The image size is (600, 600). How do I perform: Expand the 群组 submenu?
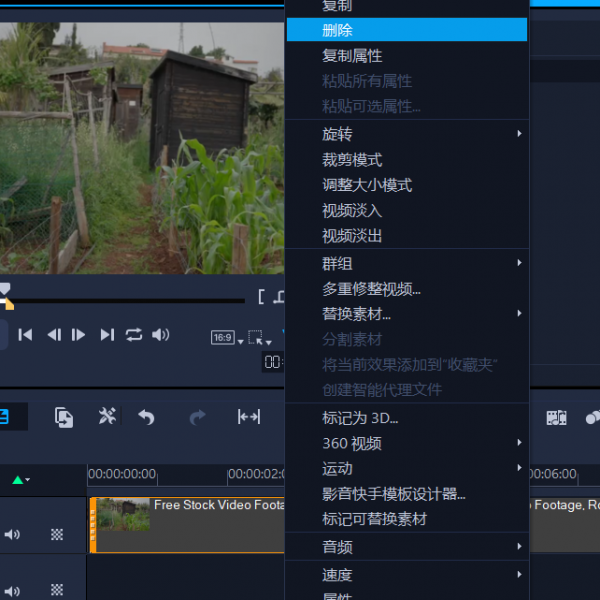pyautogui.click(x=406, y=263)
